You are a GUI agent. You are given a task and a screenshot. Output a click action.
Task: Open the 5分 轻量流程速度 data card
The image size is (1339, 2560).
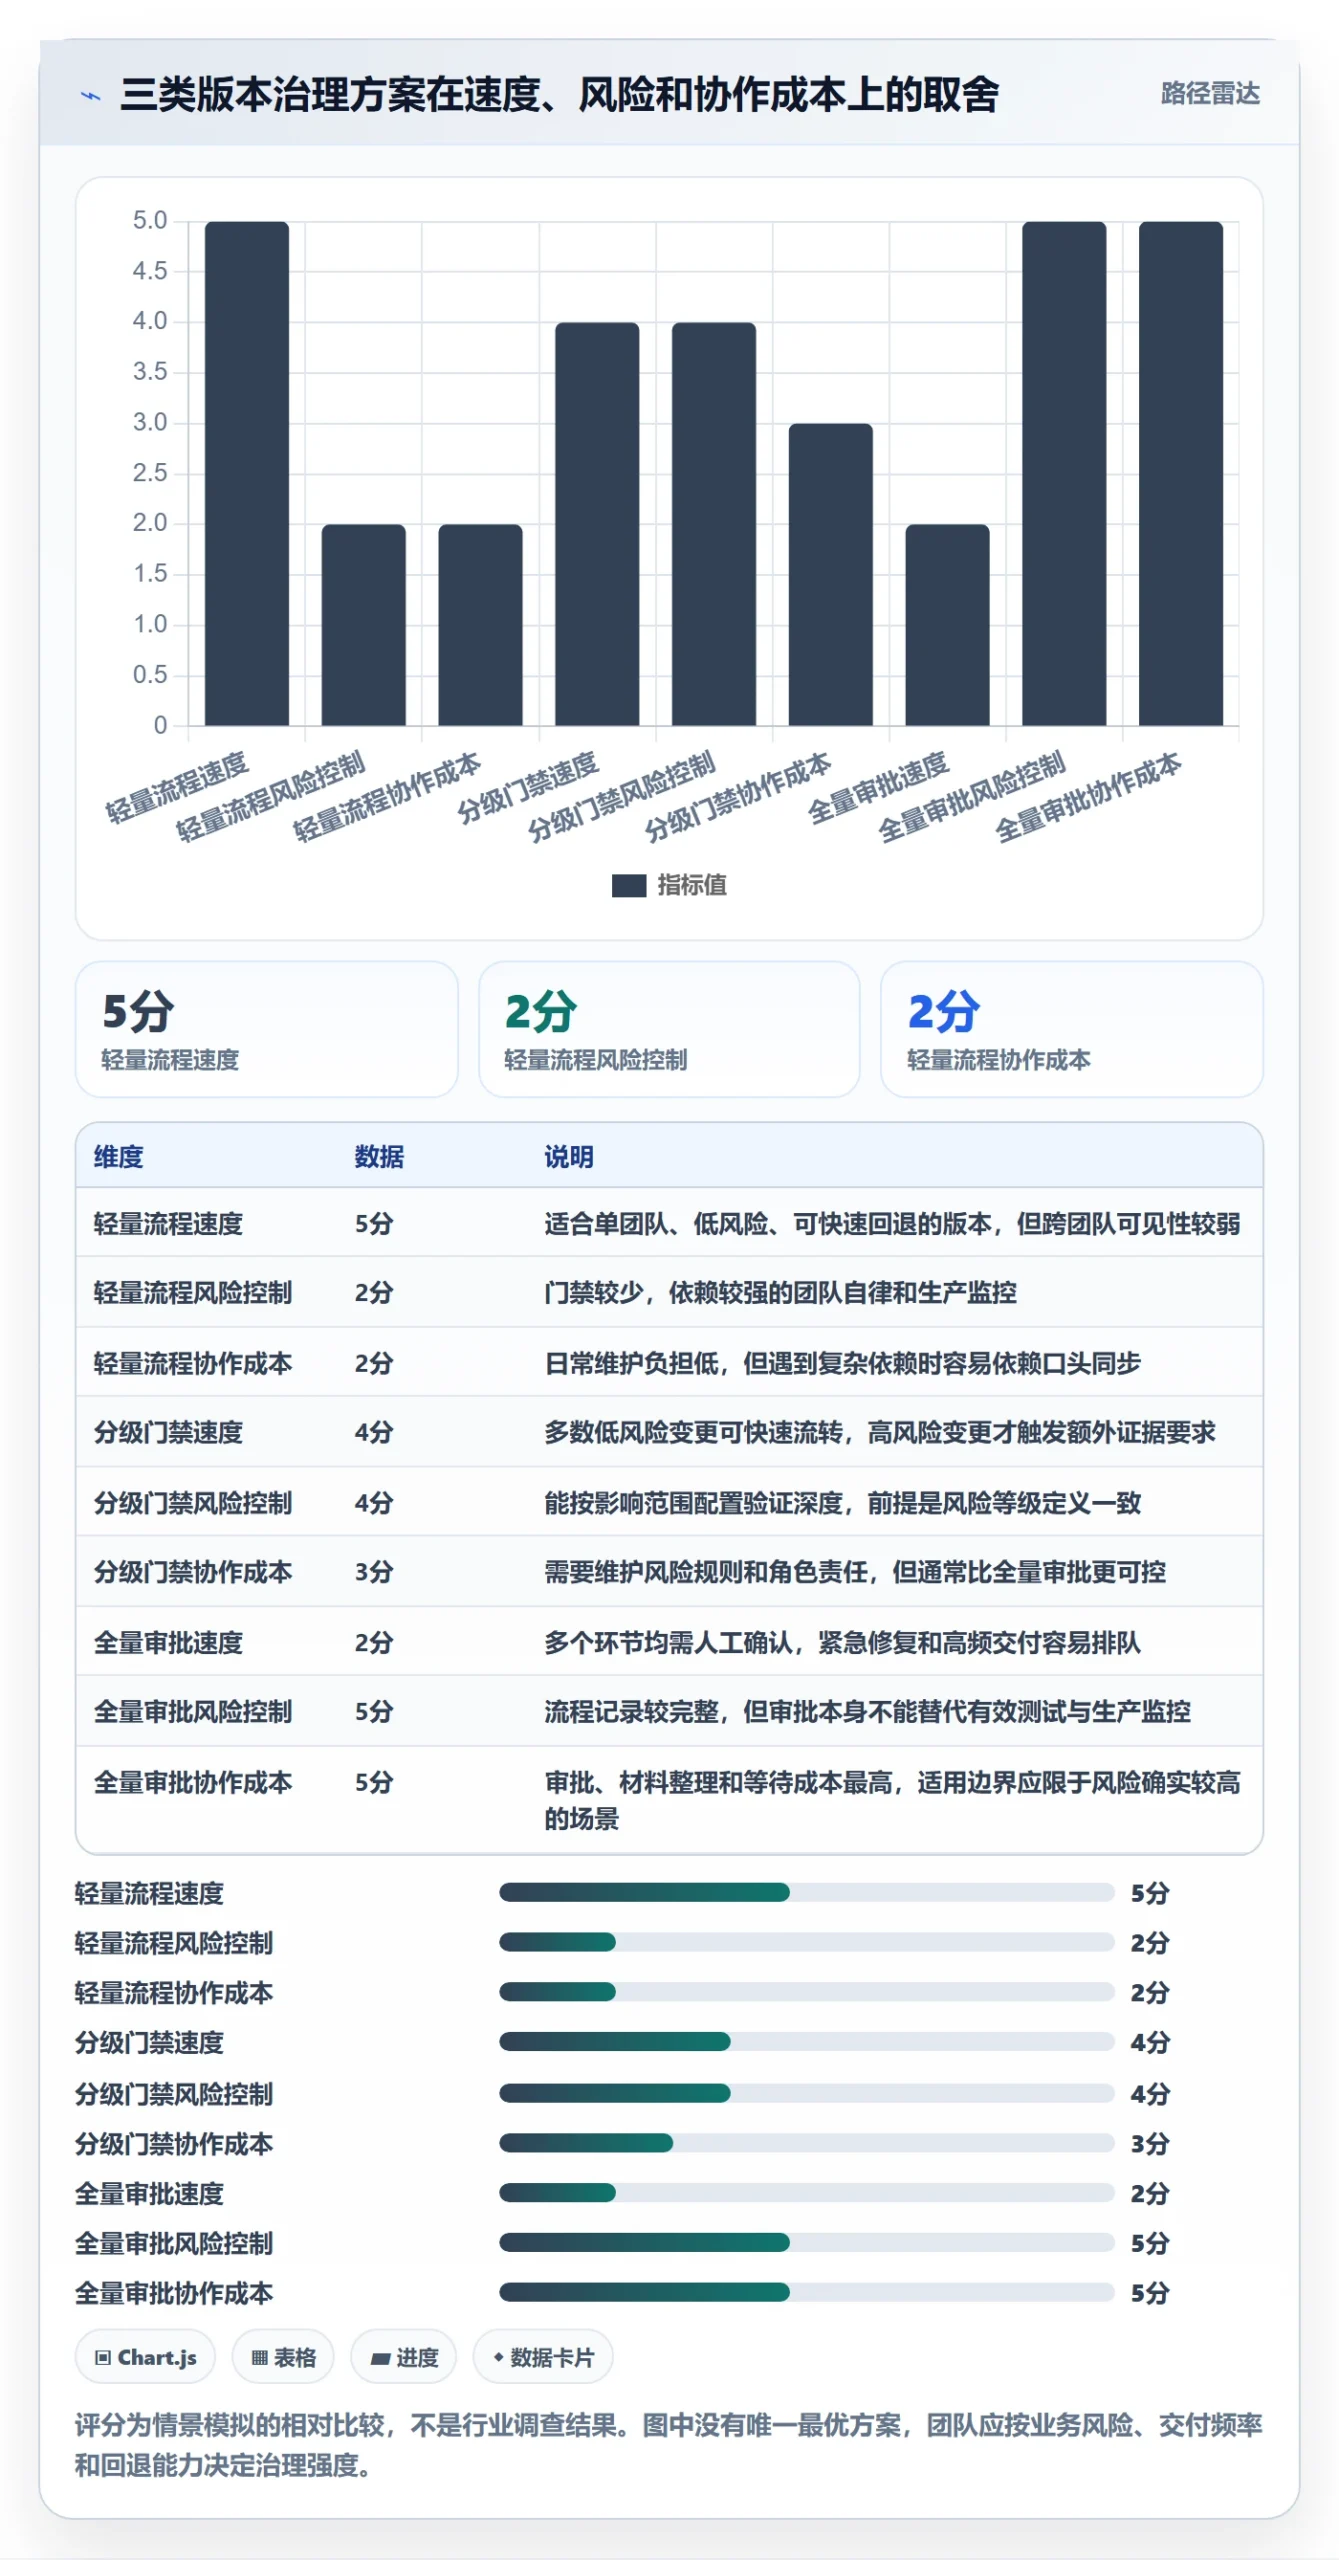point(267,1029)
